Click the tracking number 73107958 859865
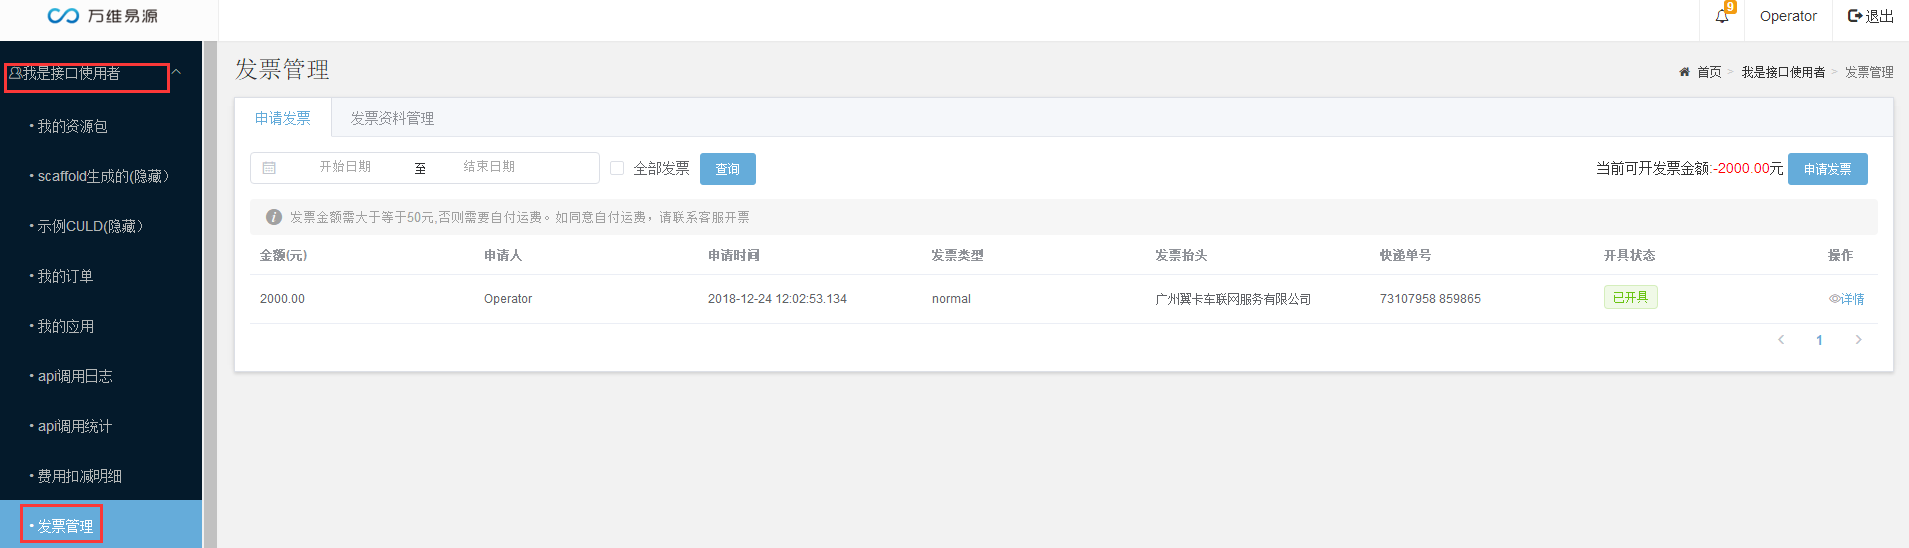Viewport: 1909px width, 548px height. coord(1430,299)
